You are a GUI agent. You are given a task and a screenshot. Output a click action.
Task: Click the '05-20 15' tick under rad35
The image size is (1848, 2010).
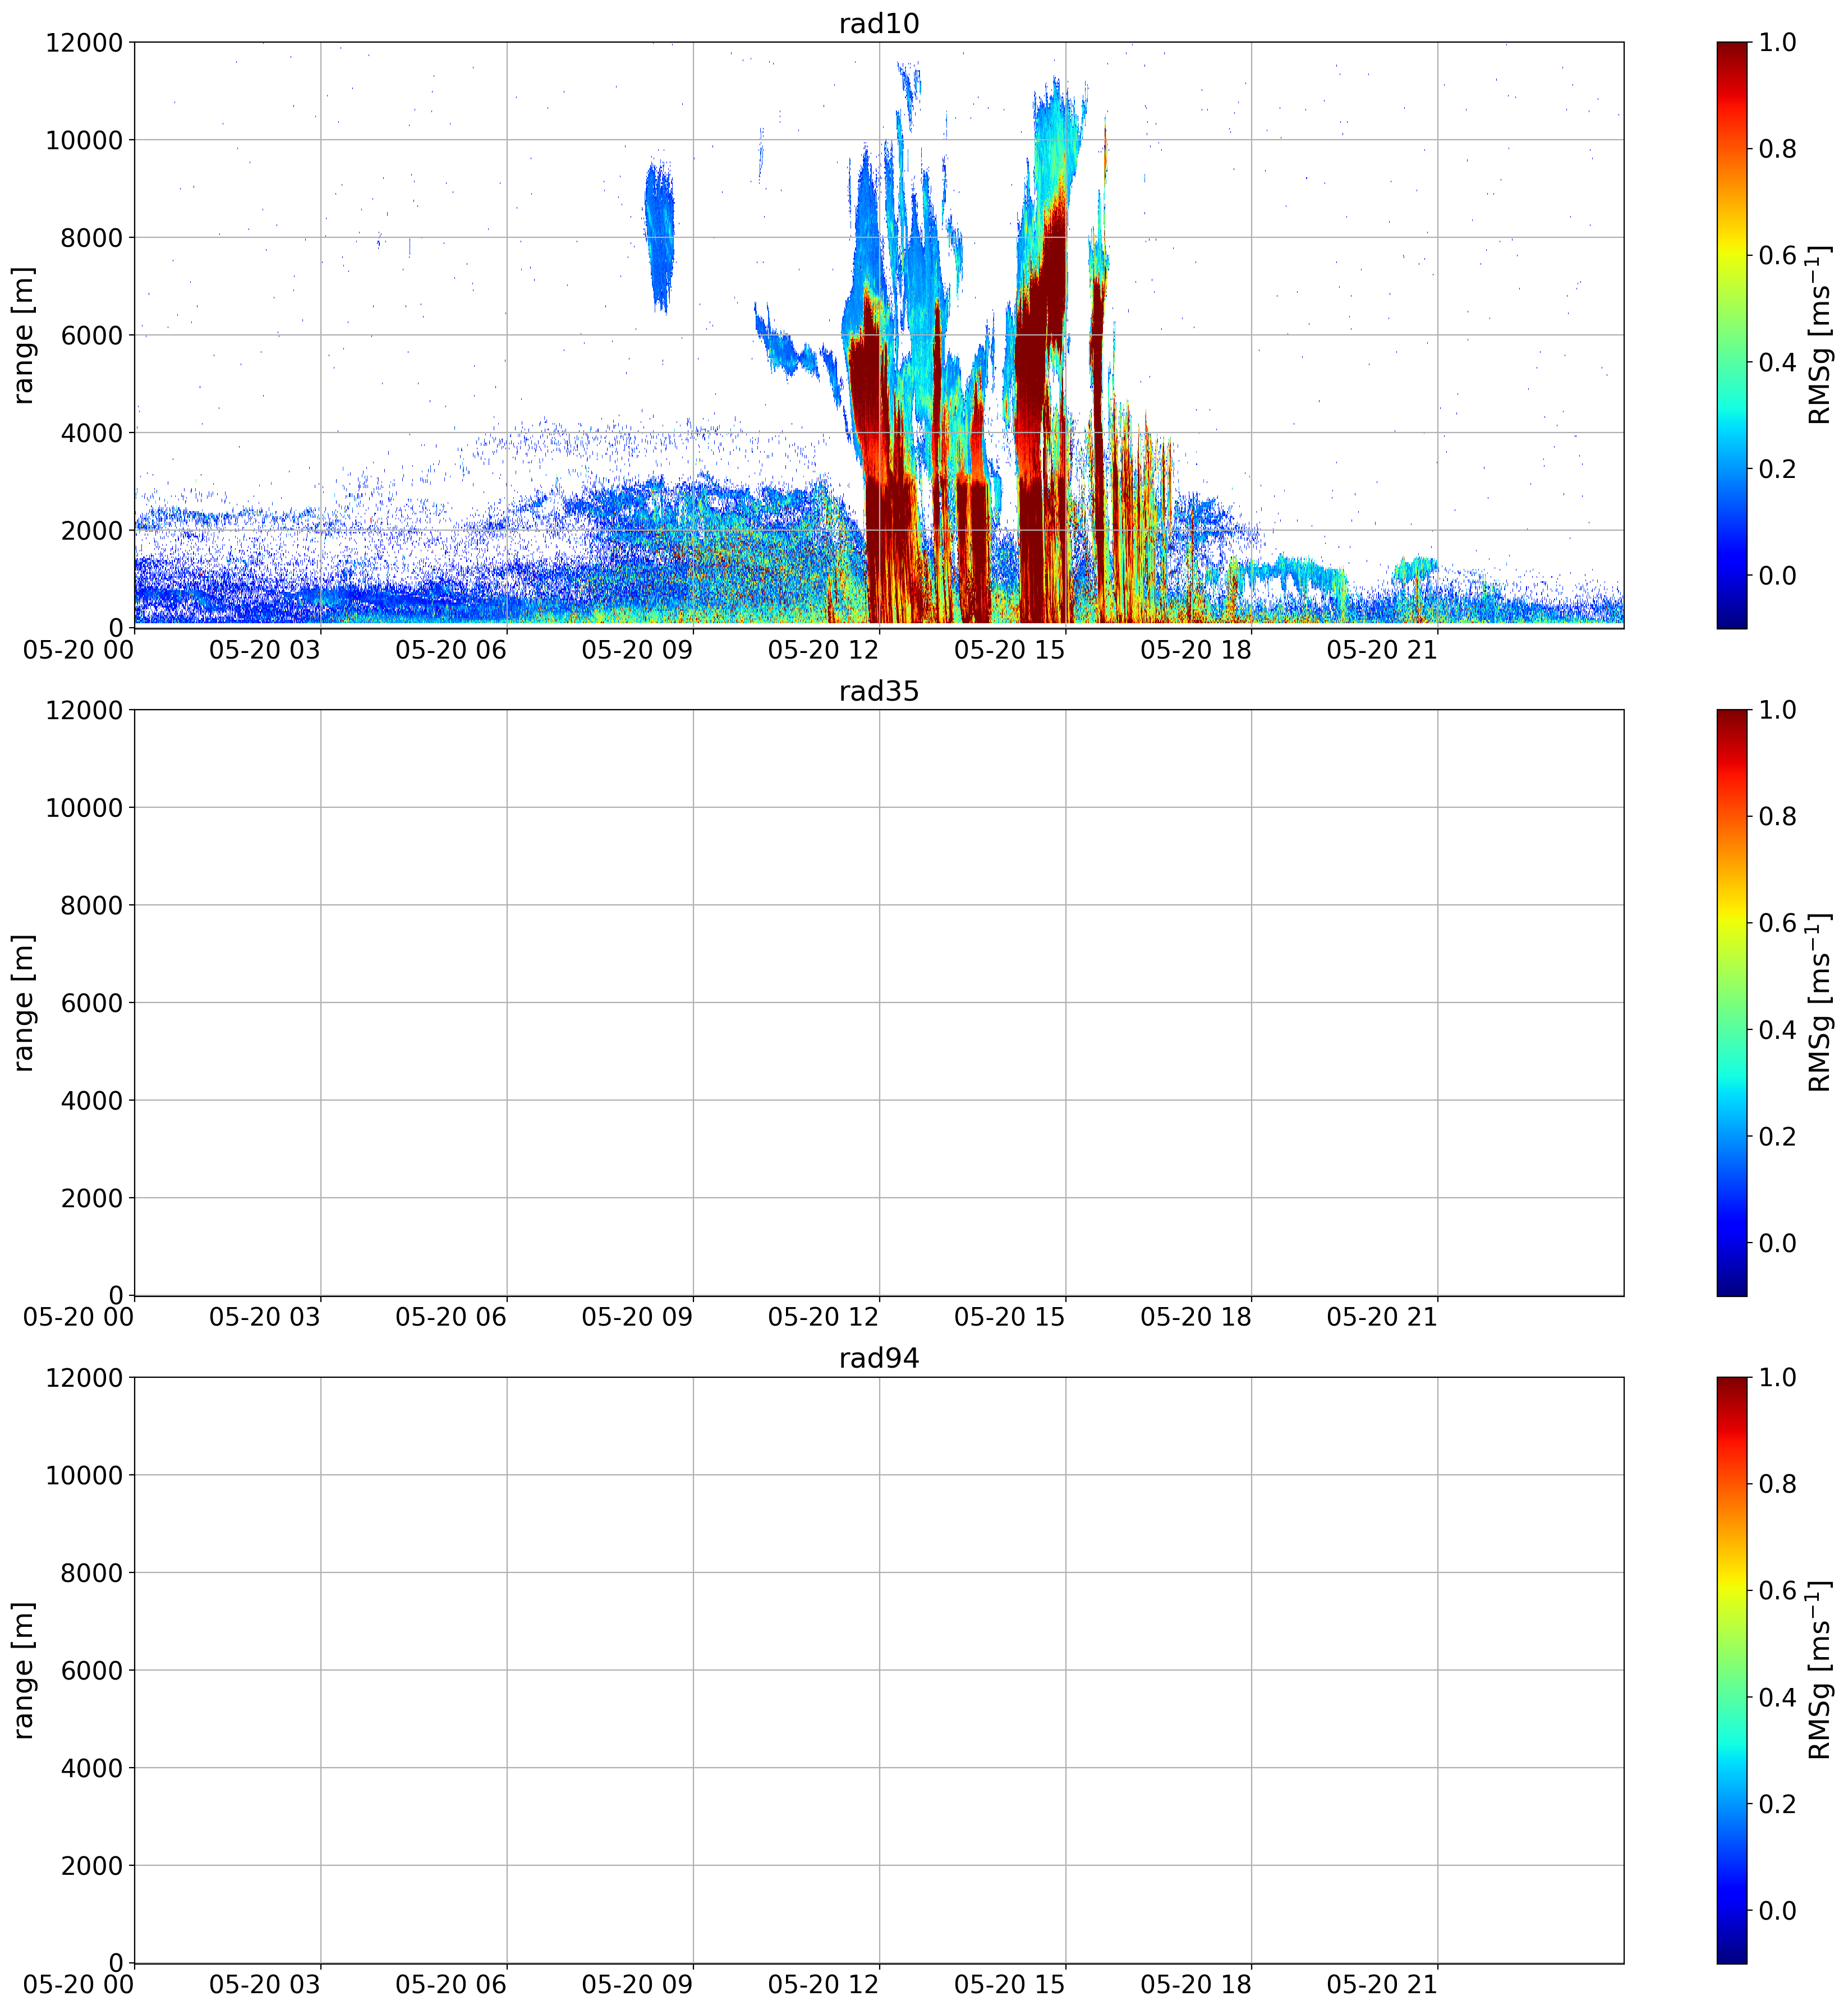pos(1010,1317)
